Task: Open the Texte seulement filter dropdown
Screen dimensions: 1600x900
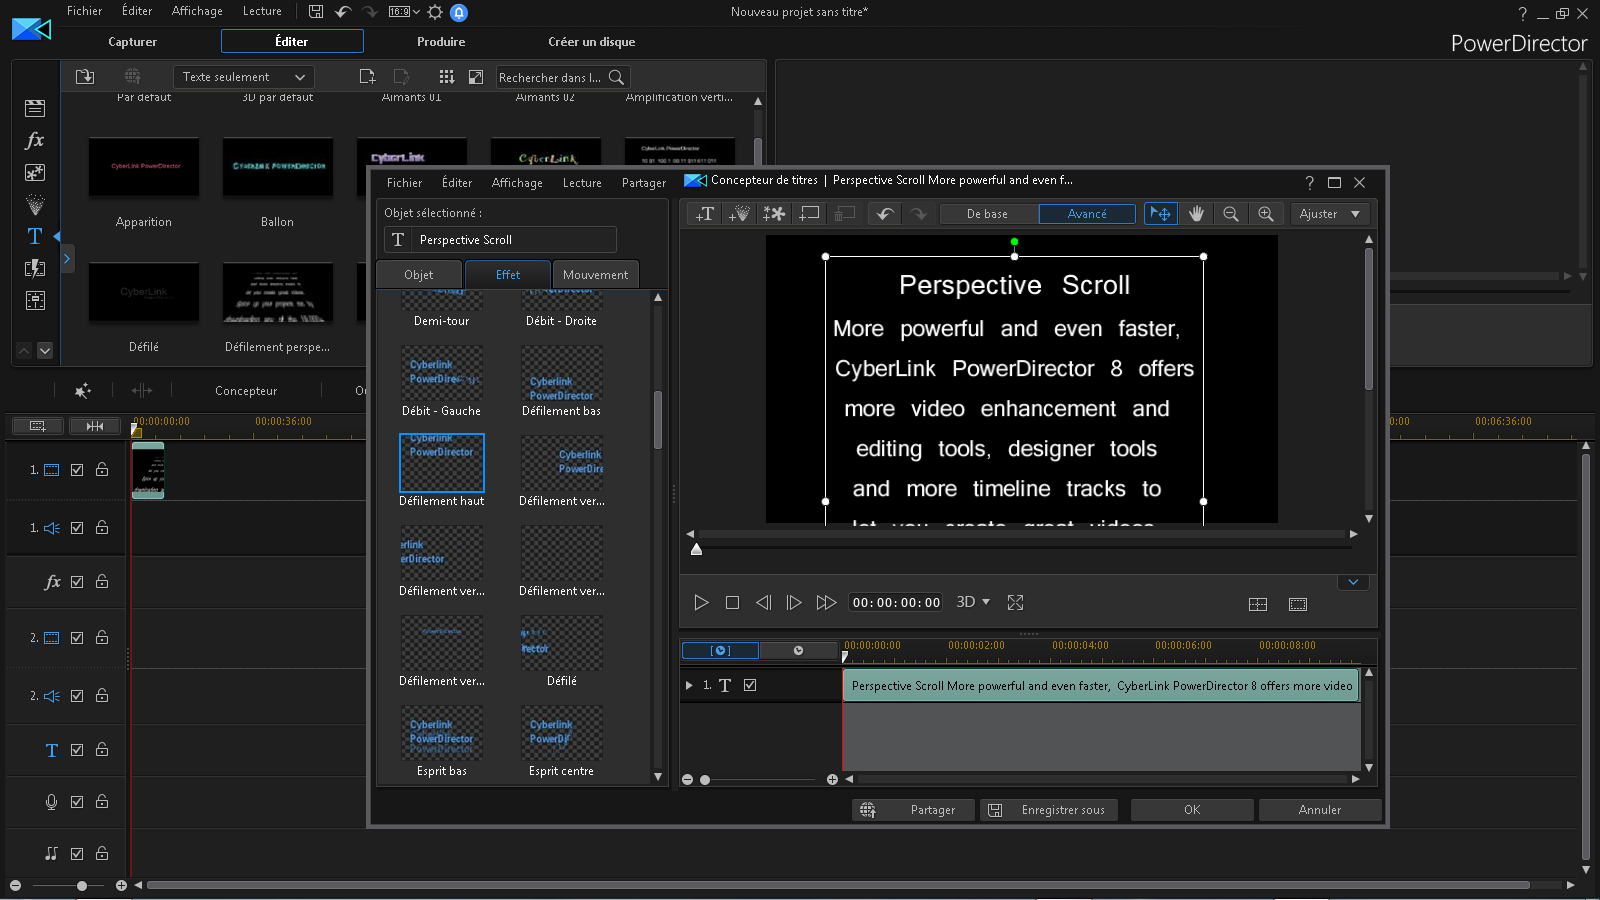Action: (x=244, y=77)
